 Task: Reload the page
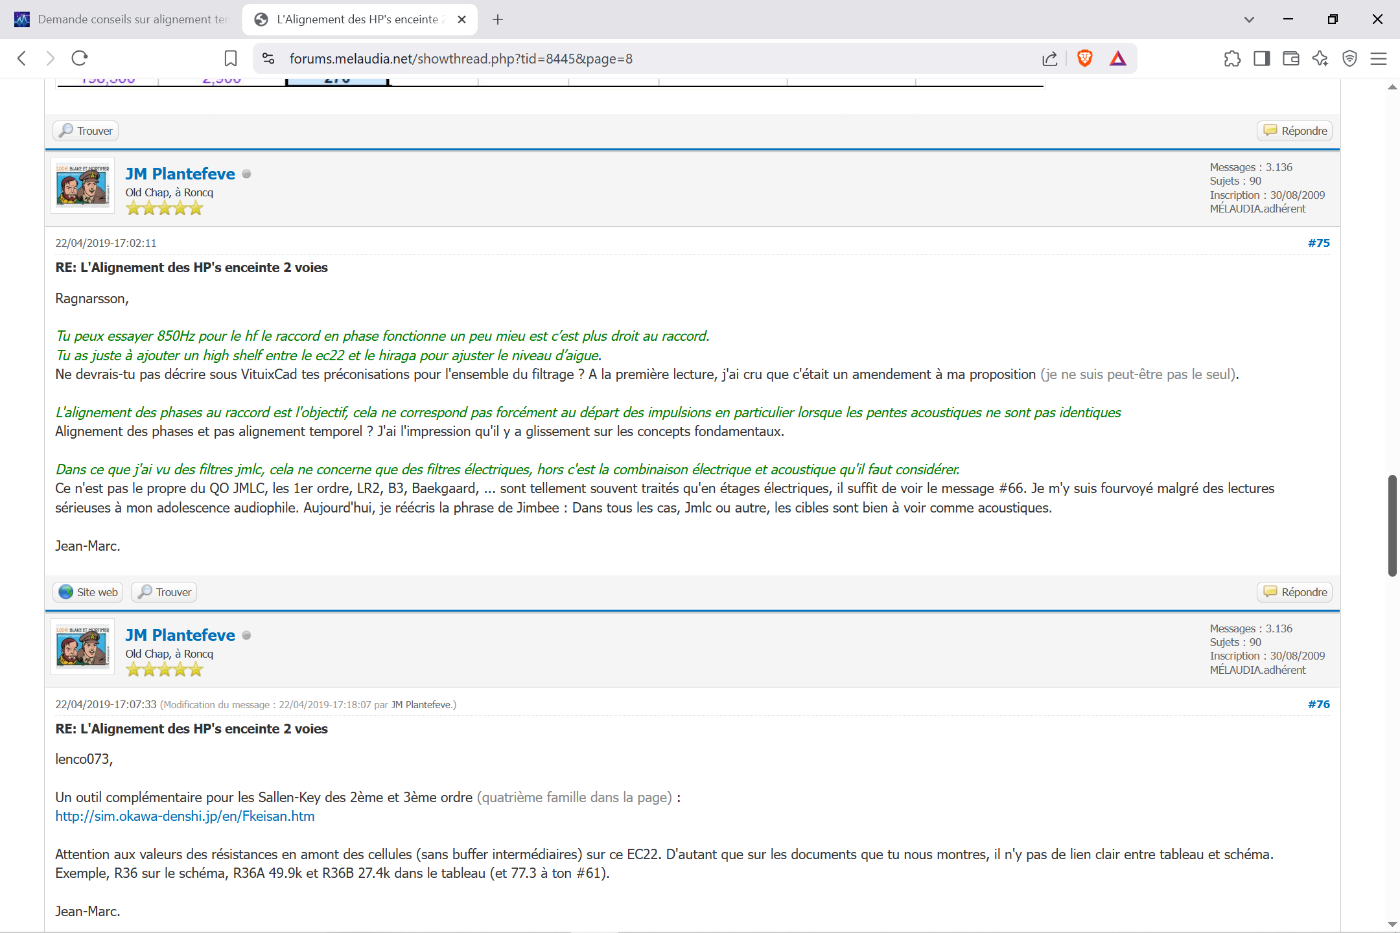pos(80,59)
